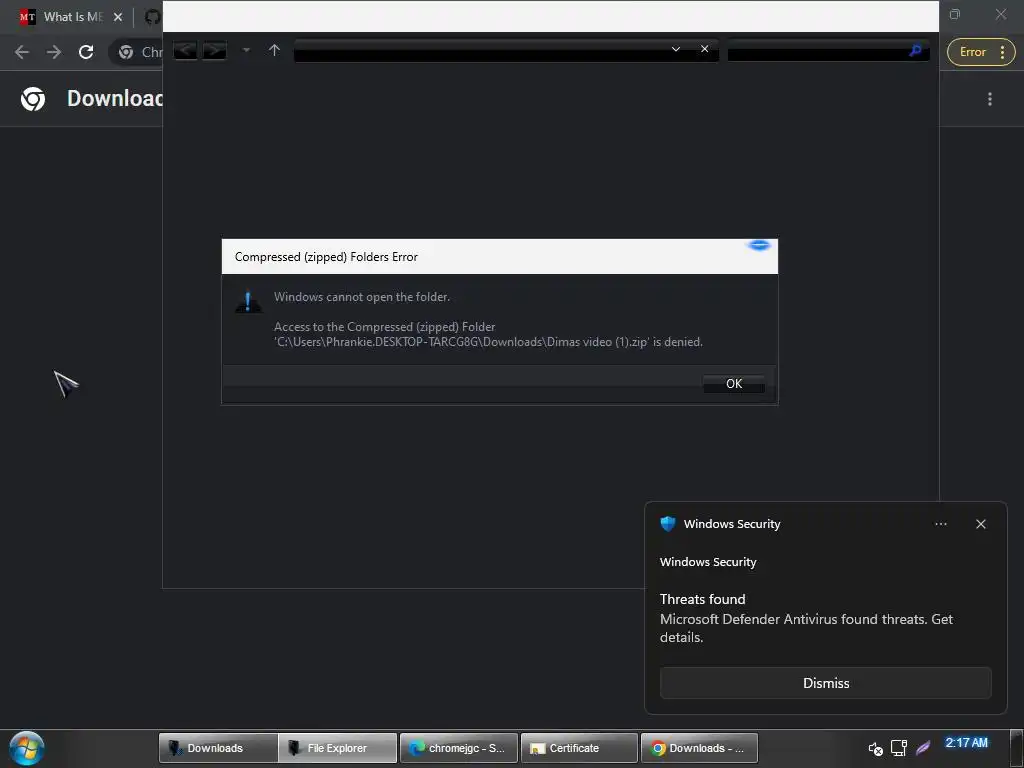Click the warning icon in the error dialog

[x=248, y=302]
